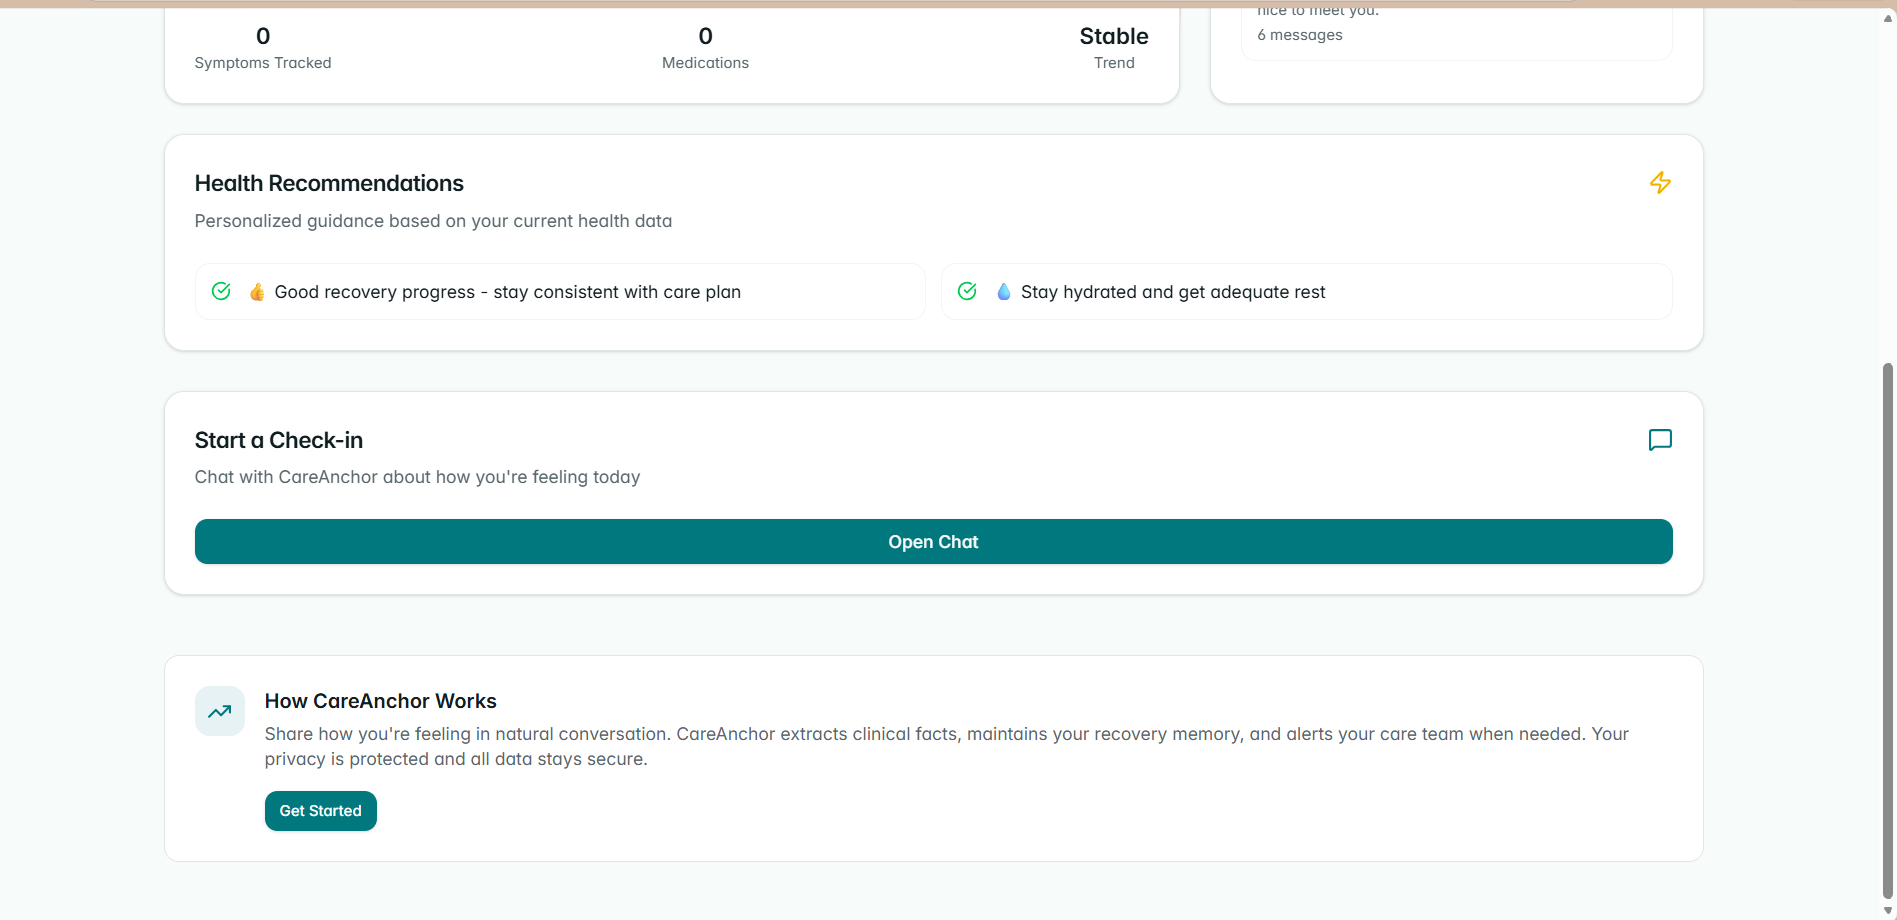This screenshot has width=1897, height=920.
Task: Click the chat bubble icon in Start a Check-in
Action: 1660,440
